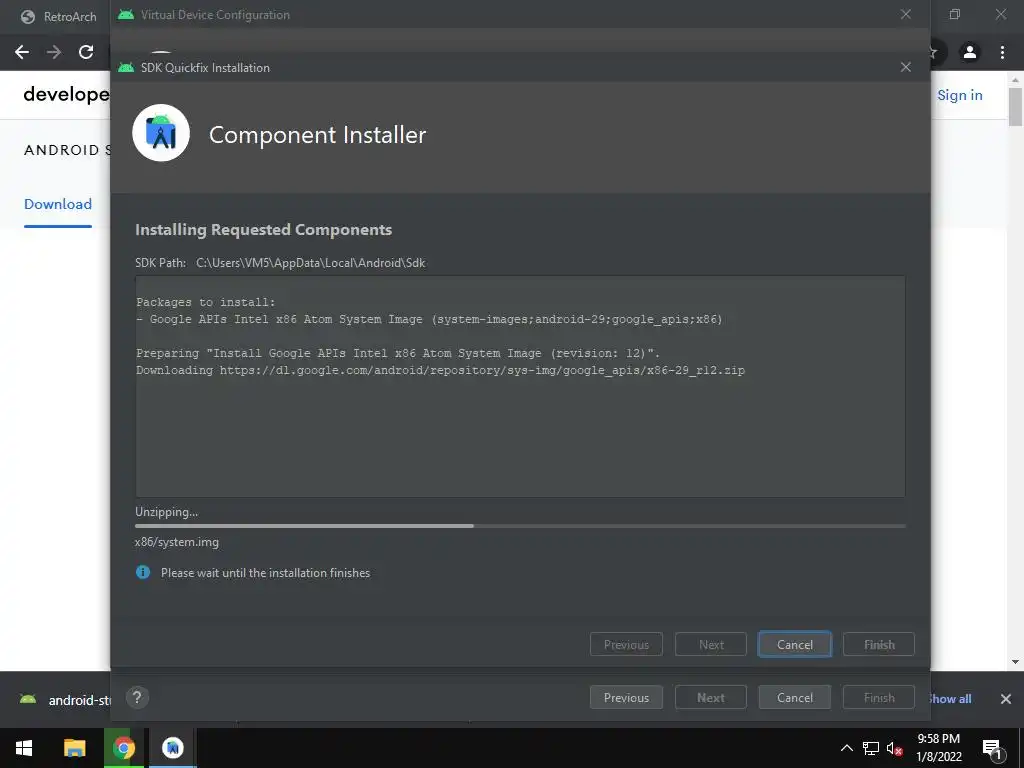This screenshot has height=768, width=1024.
Task: Reload the Chrome page
Action: (x=86, y=52)
